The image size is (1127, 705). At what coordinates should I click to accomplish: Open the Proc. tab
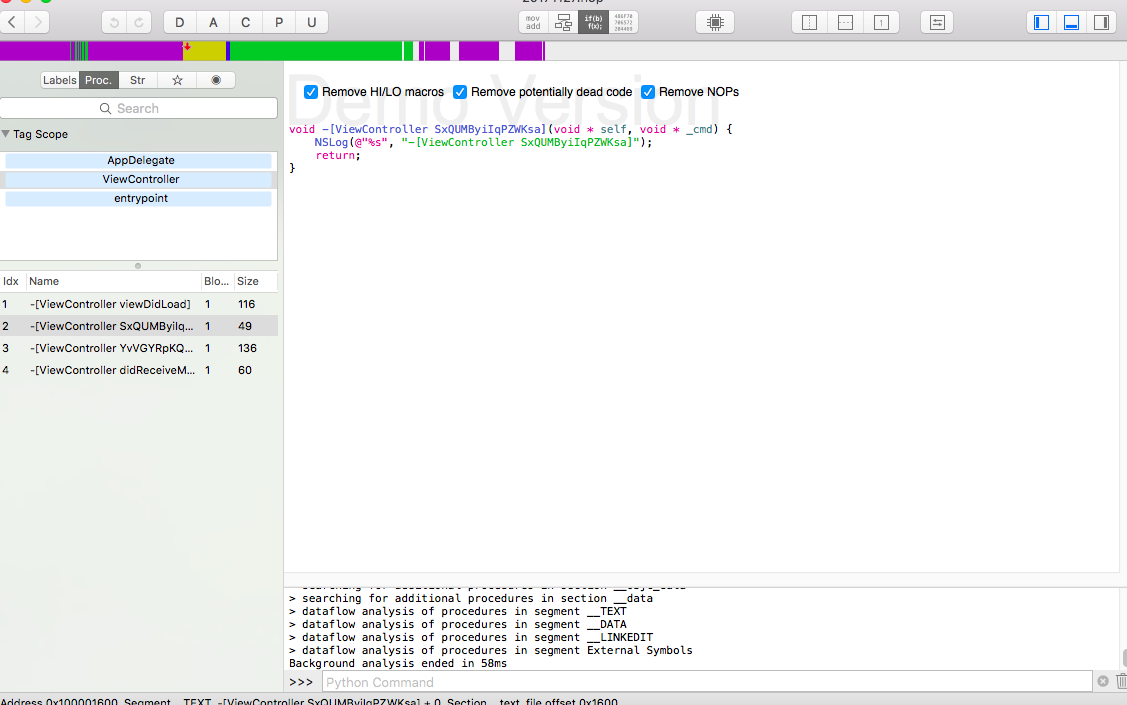98,80
